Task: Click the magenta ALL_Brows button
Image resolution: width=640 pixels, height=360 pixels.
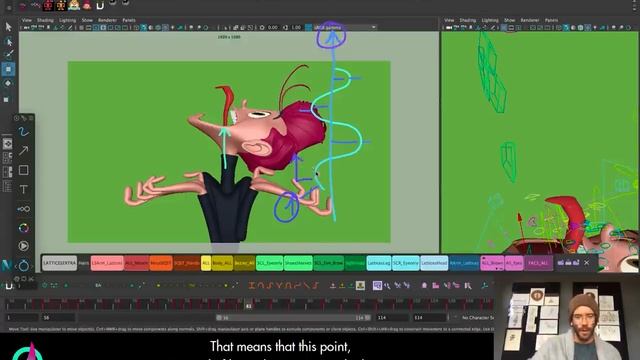Action: pyautogui.click(x=492, y=263)
